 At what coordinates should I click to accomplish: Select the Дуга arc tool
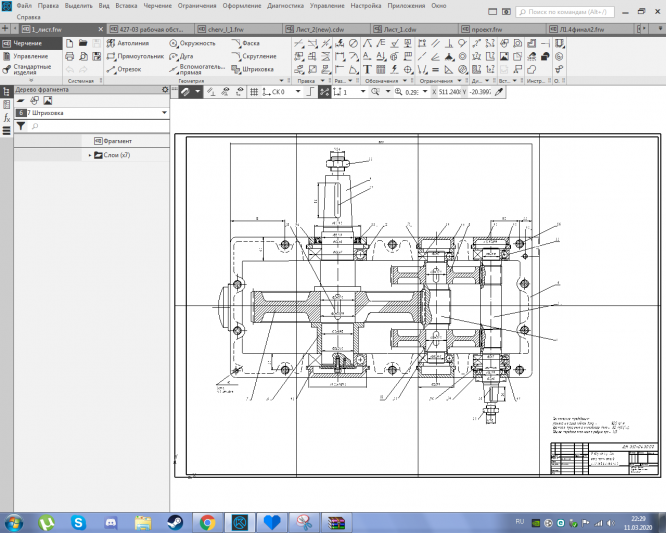coord(183,57)
